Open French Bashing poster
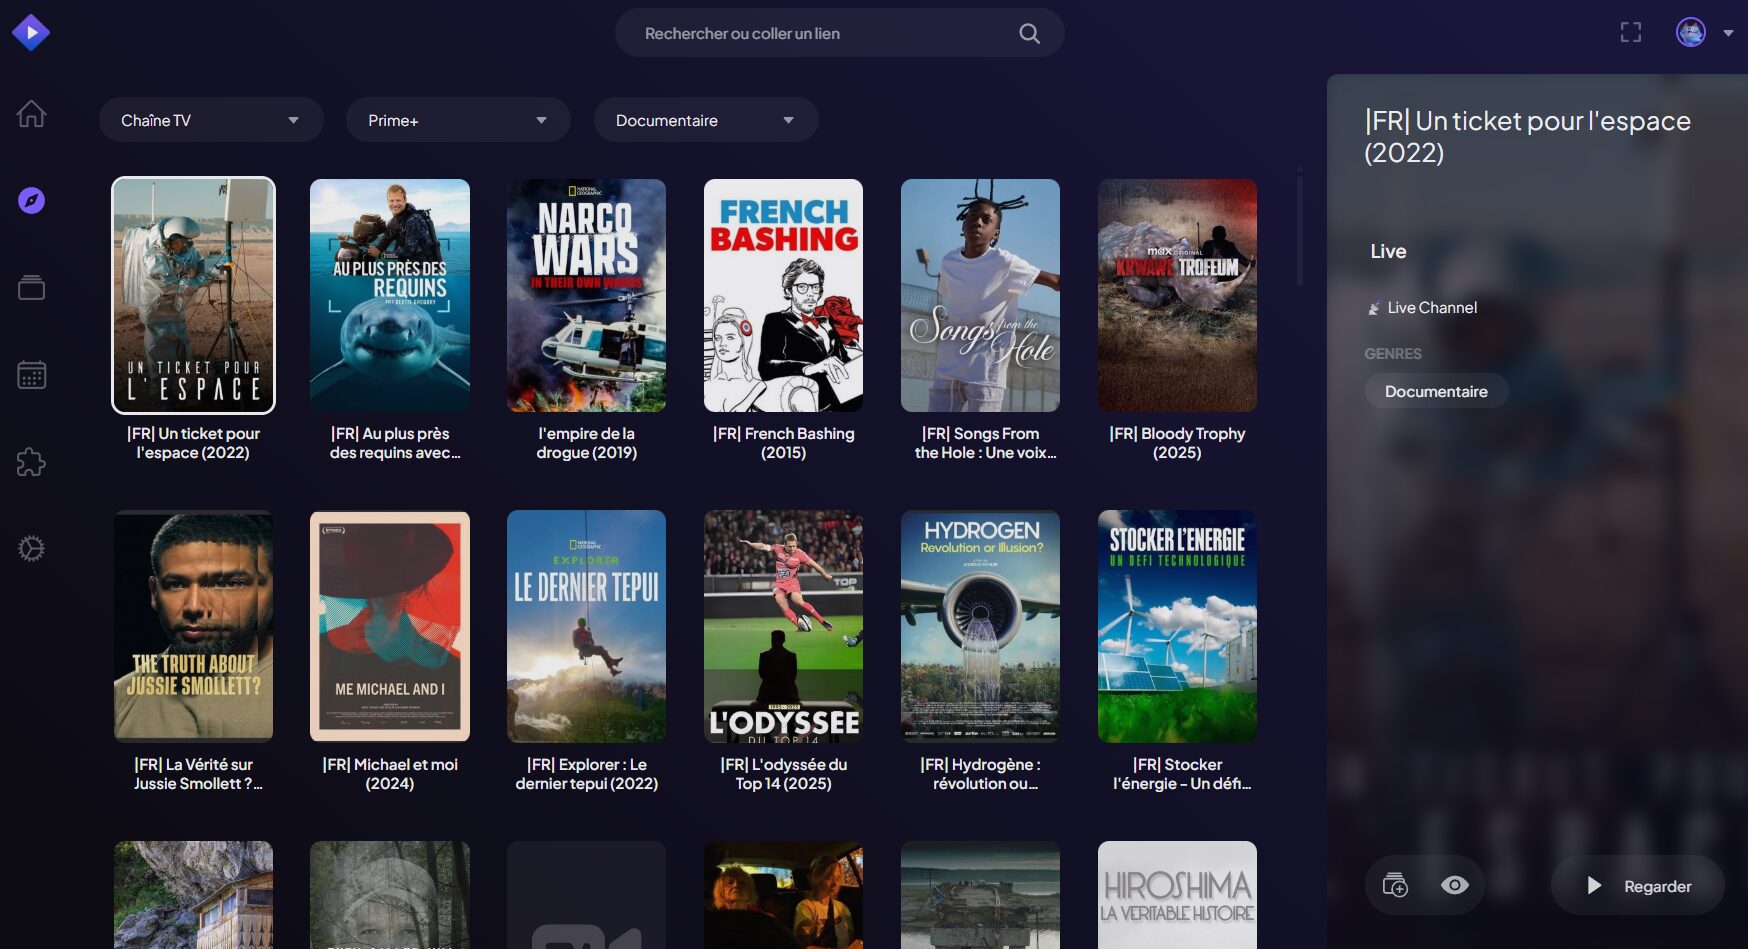1748x949 pixels. [784, 295]
